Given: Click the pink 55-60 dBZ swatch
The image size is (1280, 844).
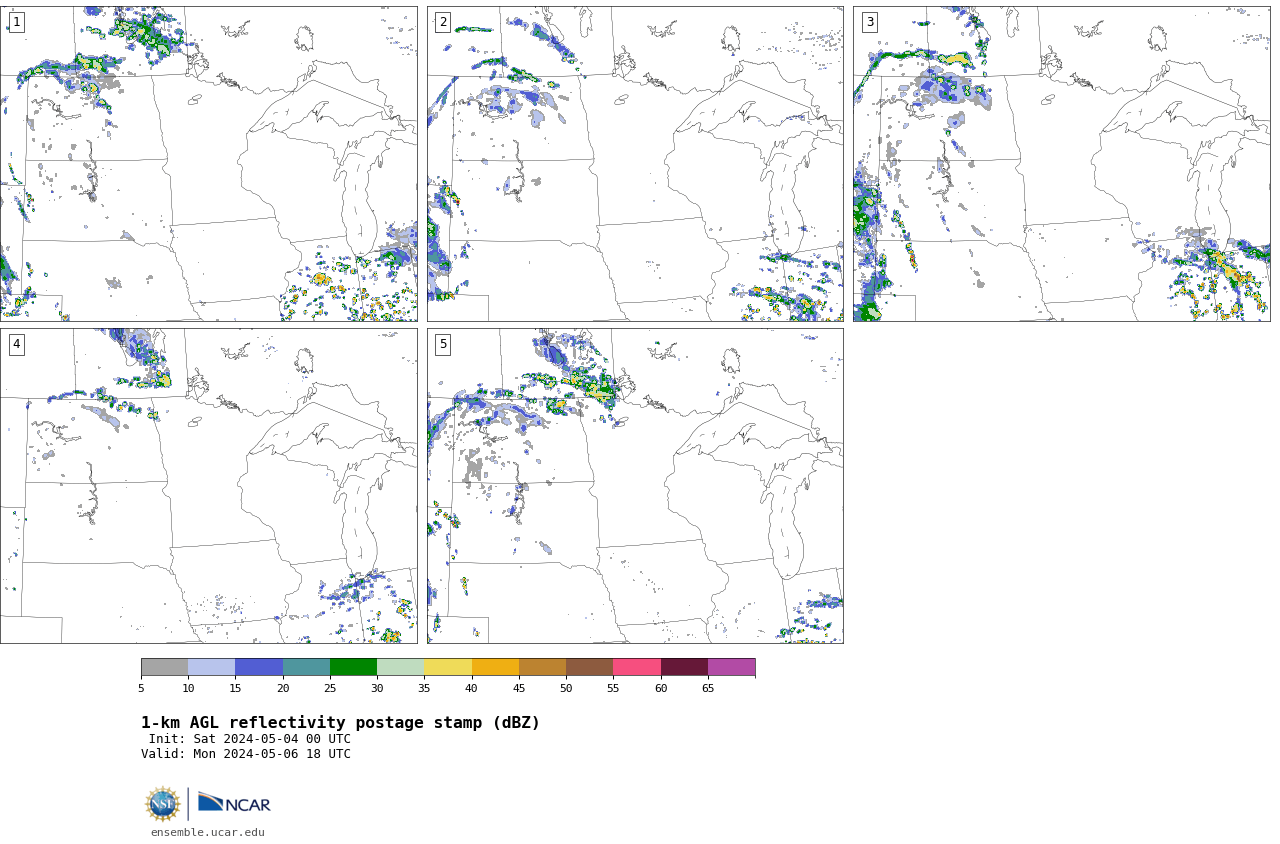Looking at the screenshot, I should (637, 667).
